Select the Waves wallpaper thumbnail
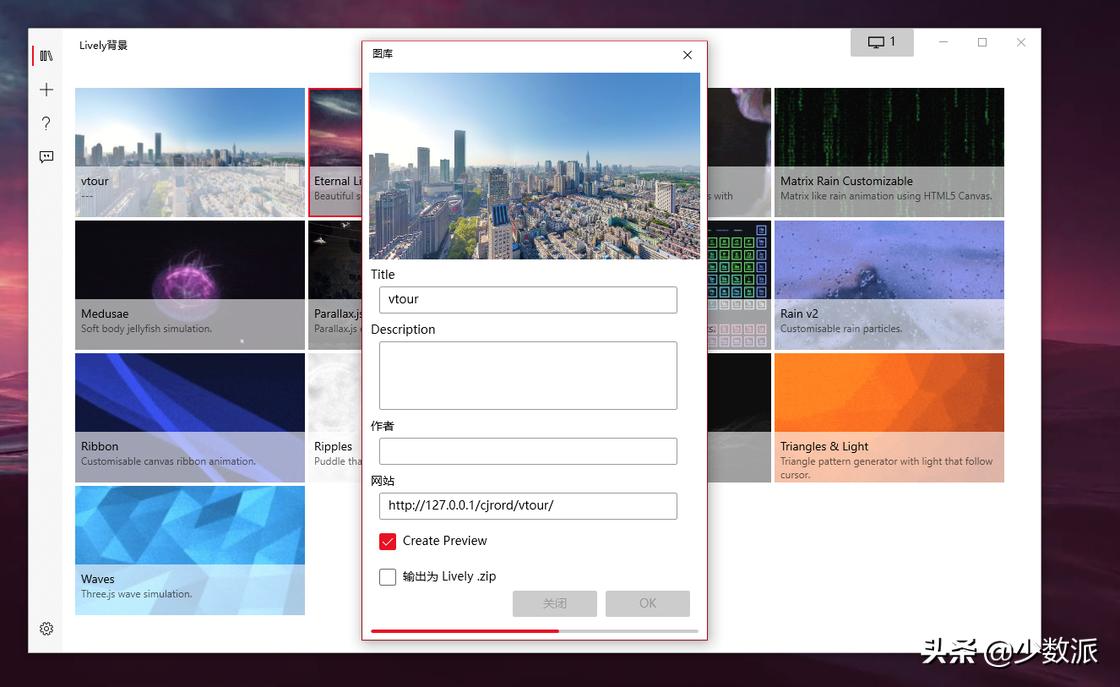The image size is (1120, 687). [189, 550]
